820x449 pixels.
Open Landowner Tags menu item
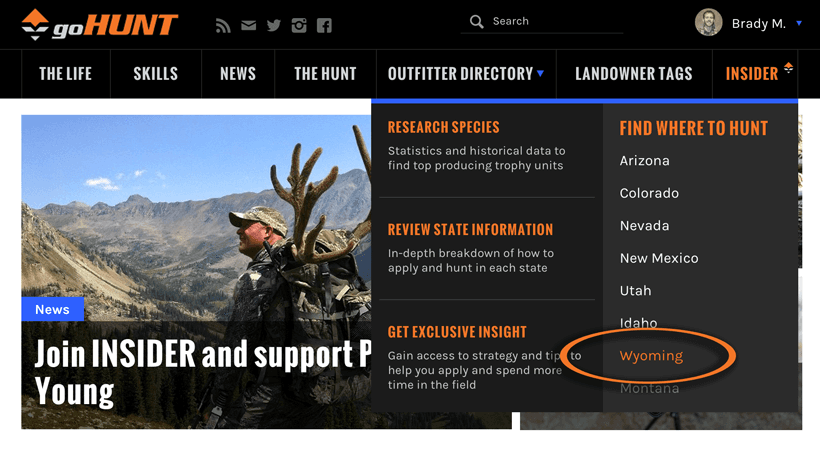click(633, 74)
